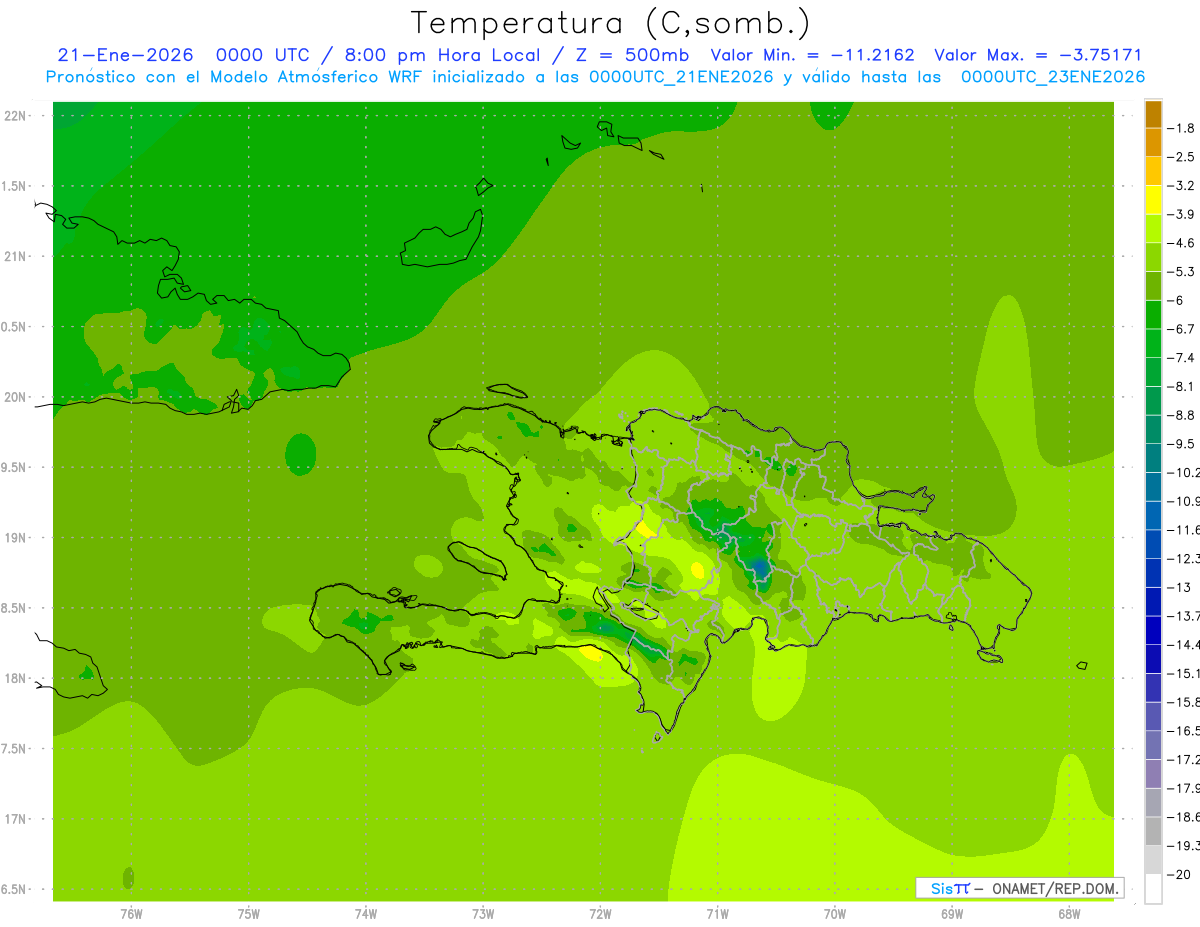Image resolution: width=1200 pixels, height=927 pixels.
Task: Select the 'Z = 500mb' level label
Action: point(632,55)
